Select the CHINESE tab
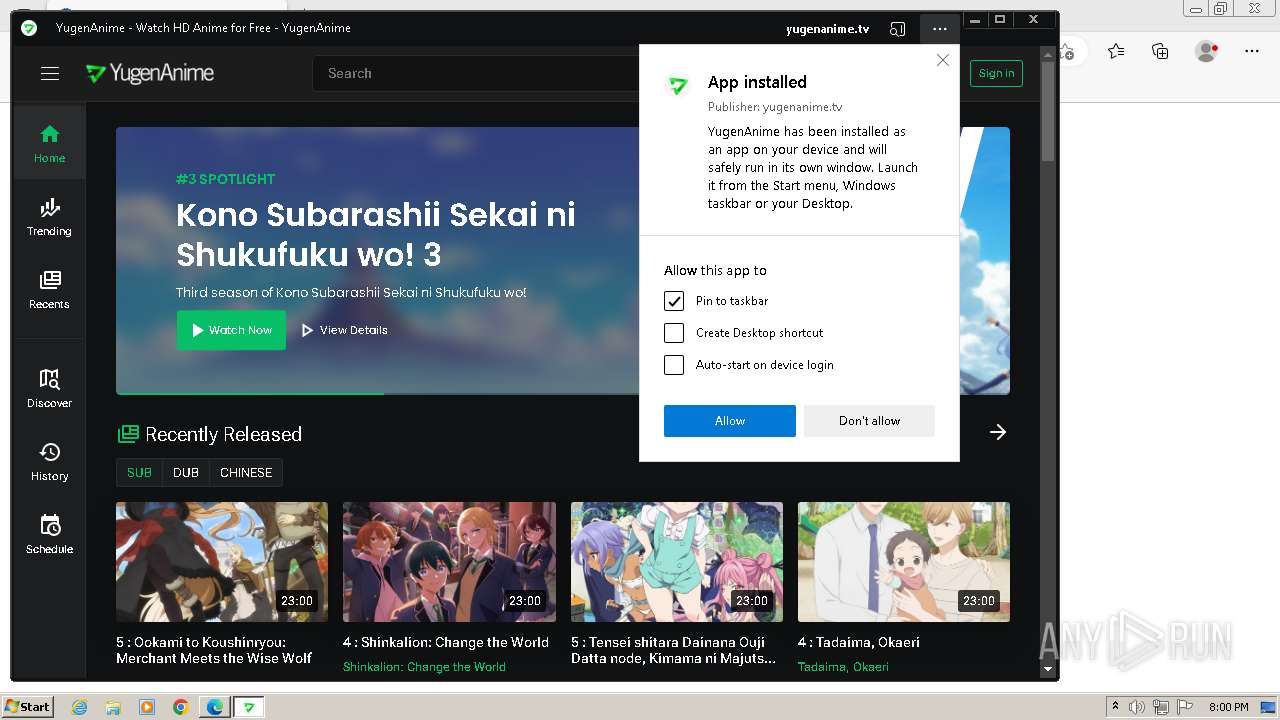Viewport: 1280px width, 720px height. pos(246,472)
